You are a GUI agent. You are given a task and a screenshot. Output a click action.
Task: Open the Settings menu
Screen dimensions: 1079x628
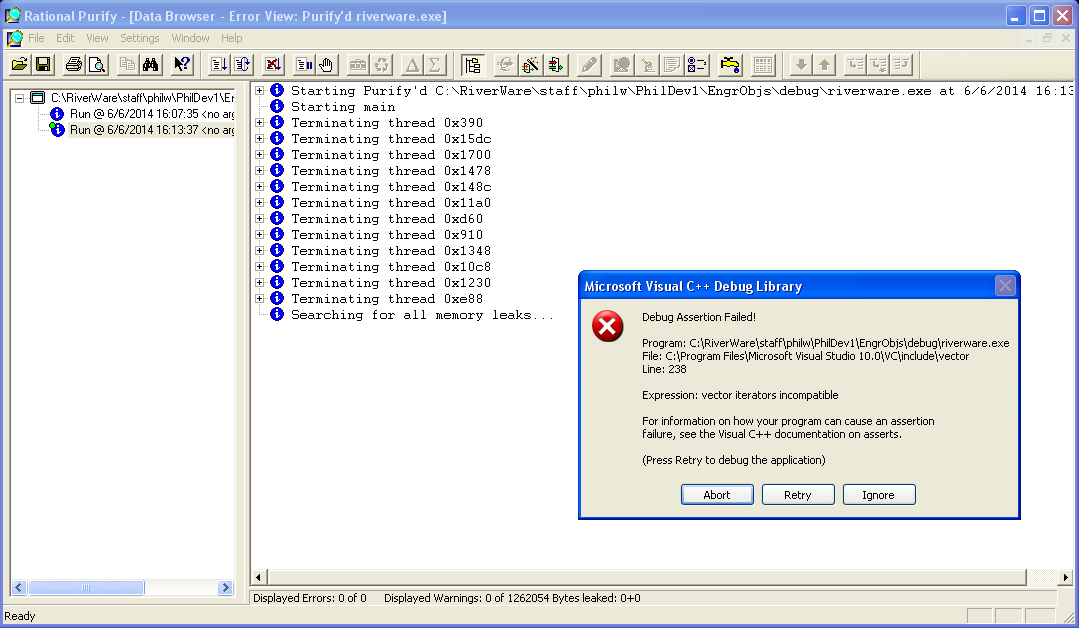tap(140, 38)
